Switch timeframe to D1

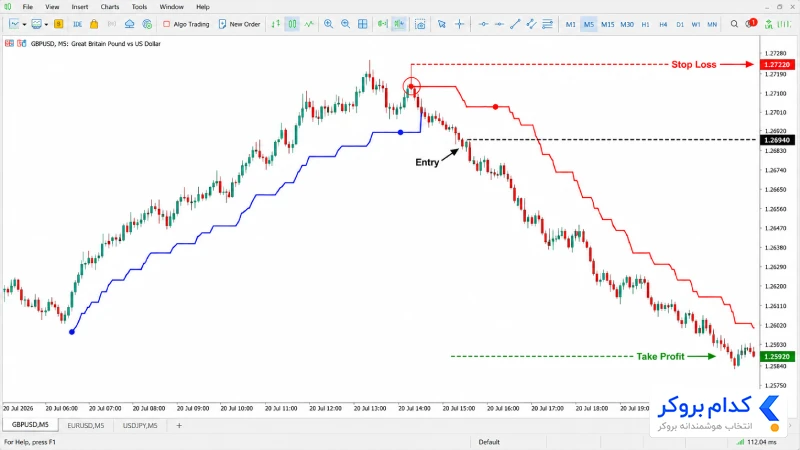680,24
